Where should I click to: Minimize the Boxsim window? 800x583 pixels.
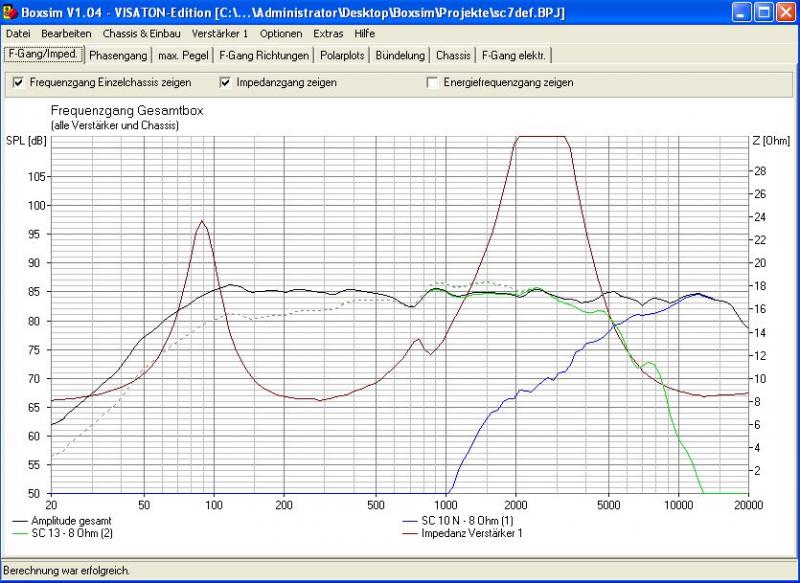739,13
